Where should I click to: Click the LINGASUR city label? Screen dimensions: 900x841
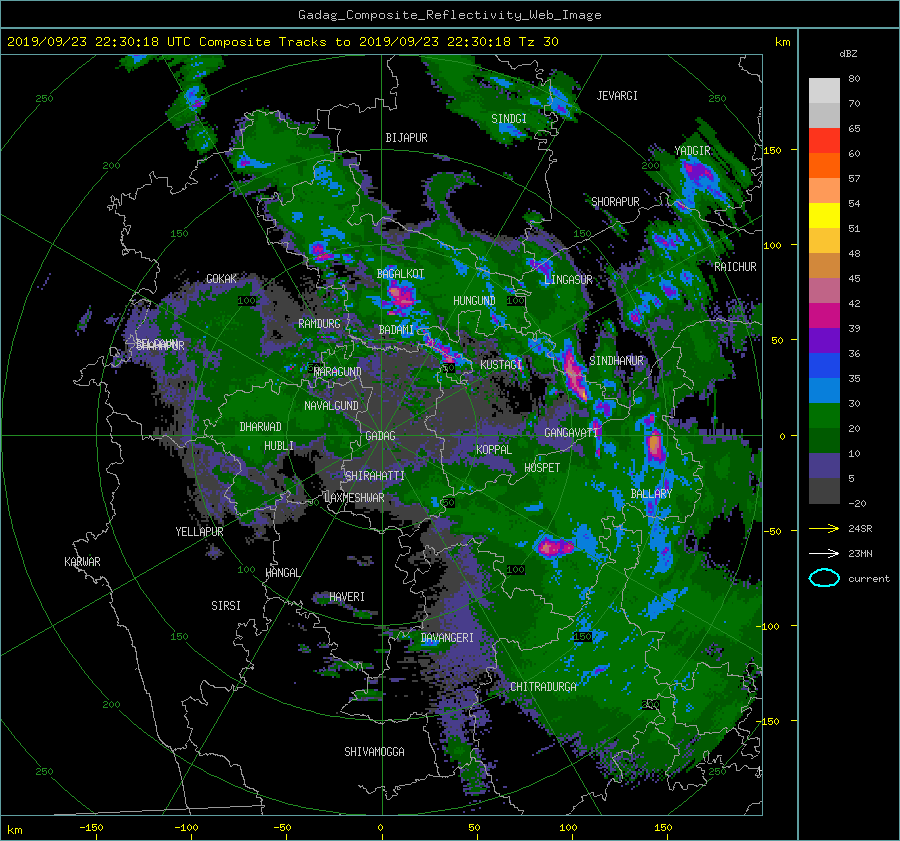click(568, 280)
